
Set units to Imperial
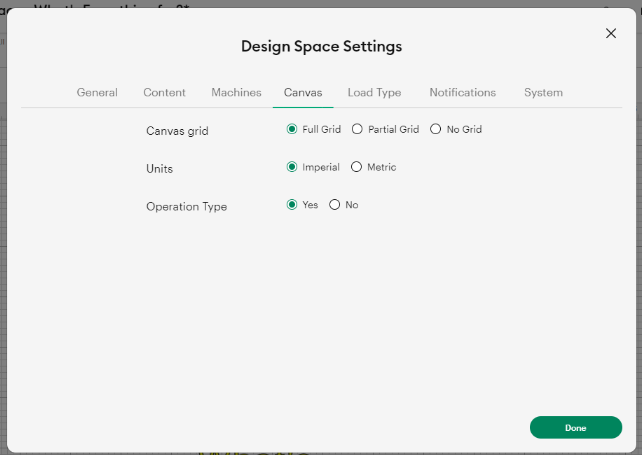click(x=292, y=167)
